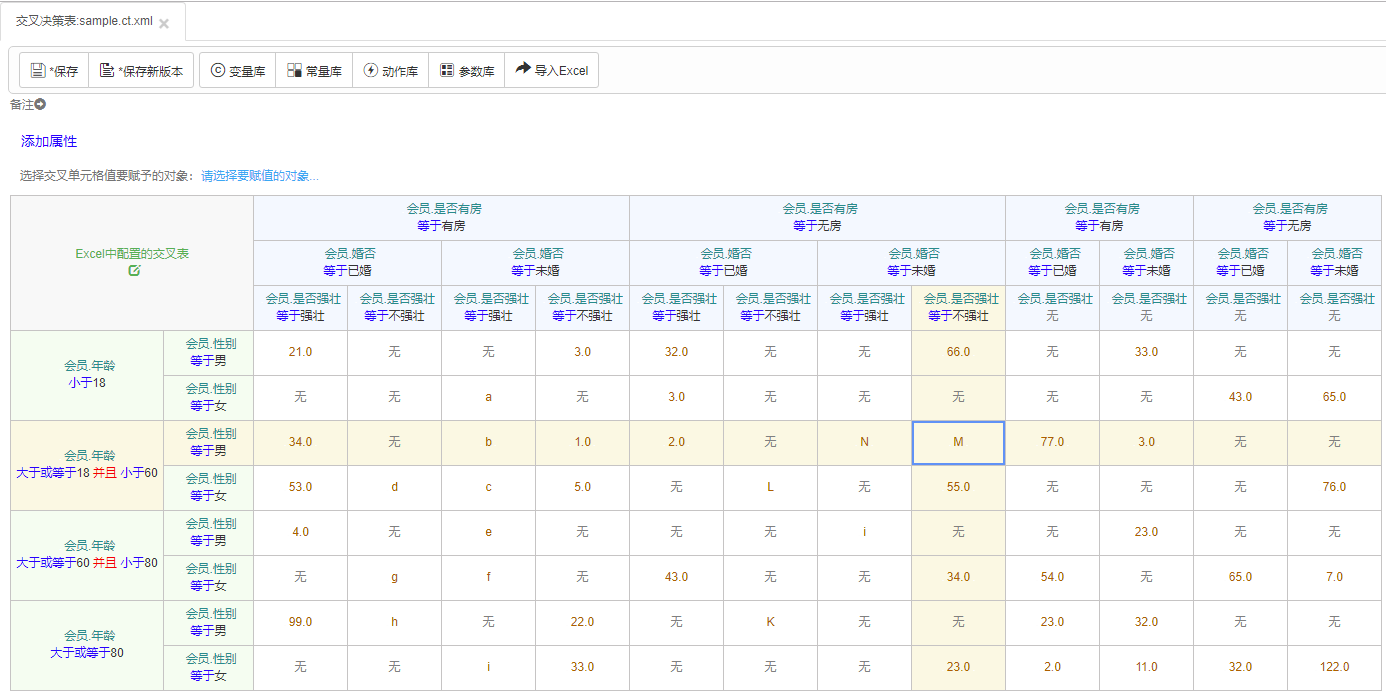The width and height of the screenshot is (1386, 695).
Task: Click the green edit icon under cross table title
Action: pos(135,270)
